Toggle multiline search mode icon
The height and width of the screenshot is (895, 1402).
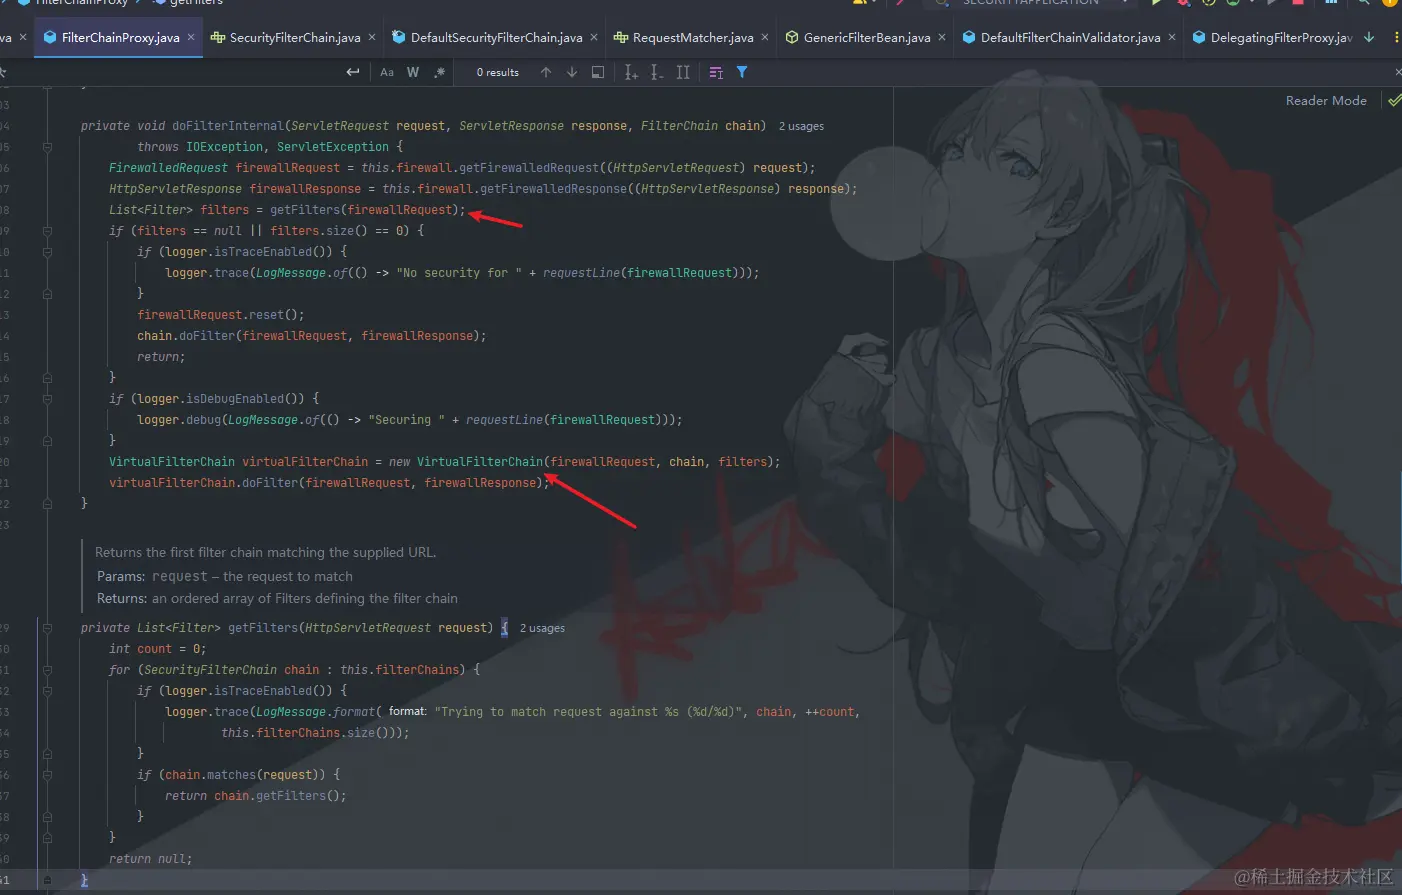click(716, 72)
